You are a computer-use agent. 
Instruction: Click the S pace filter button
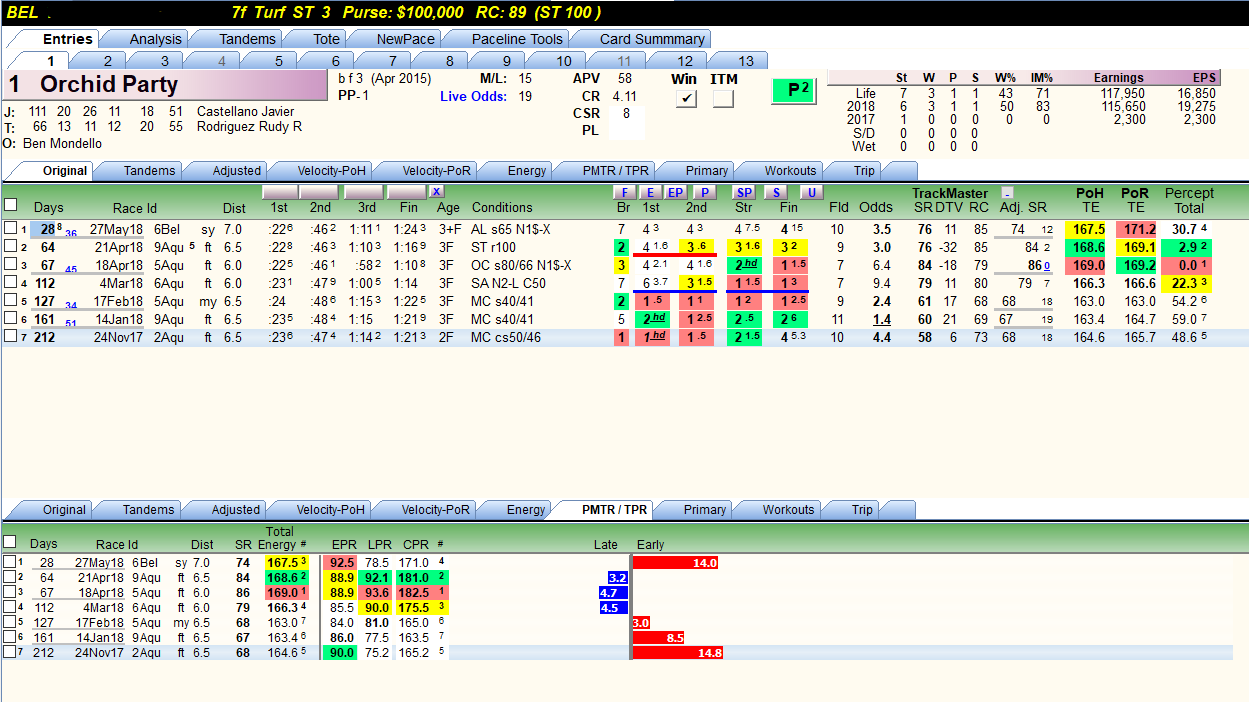click(777, 192)
